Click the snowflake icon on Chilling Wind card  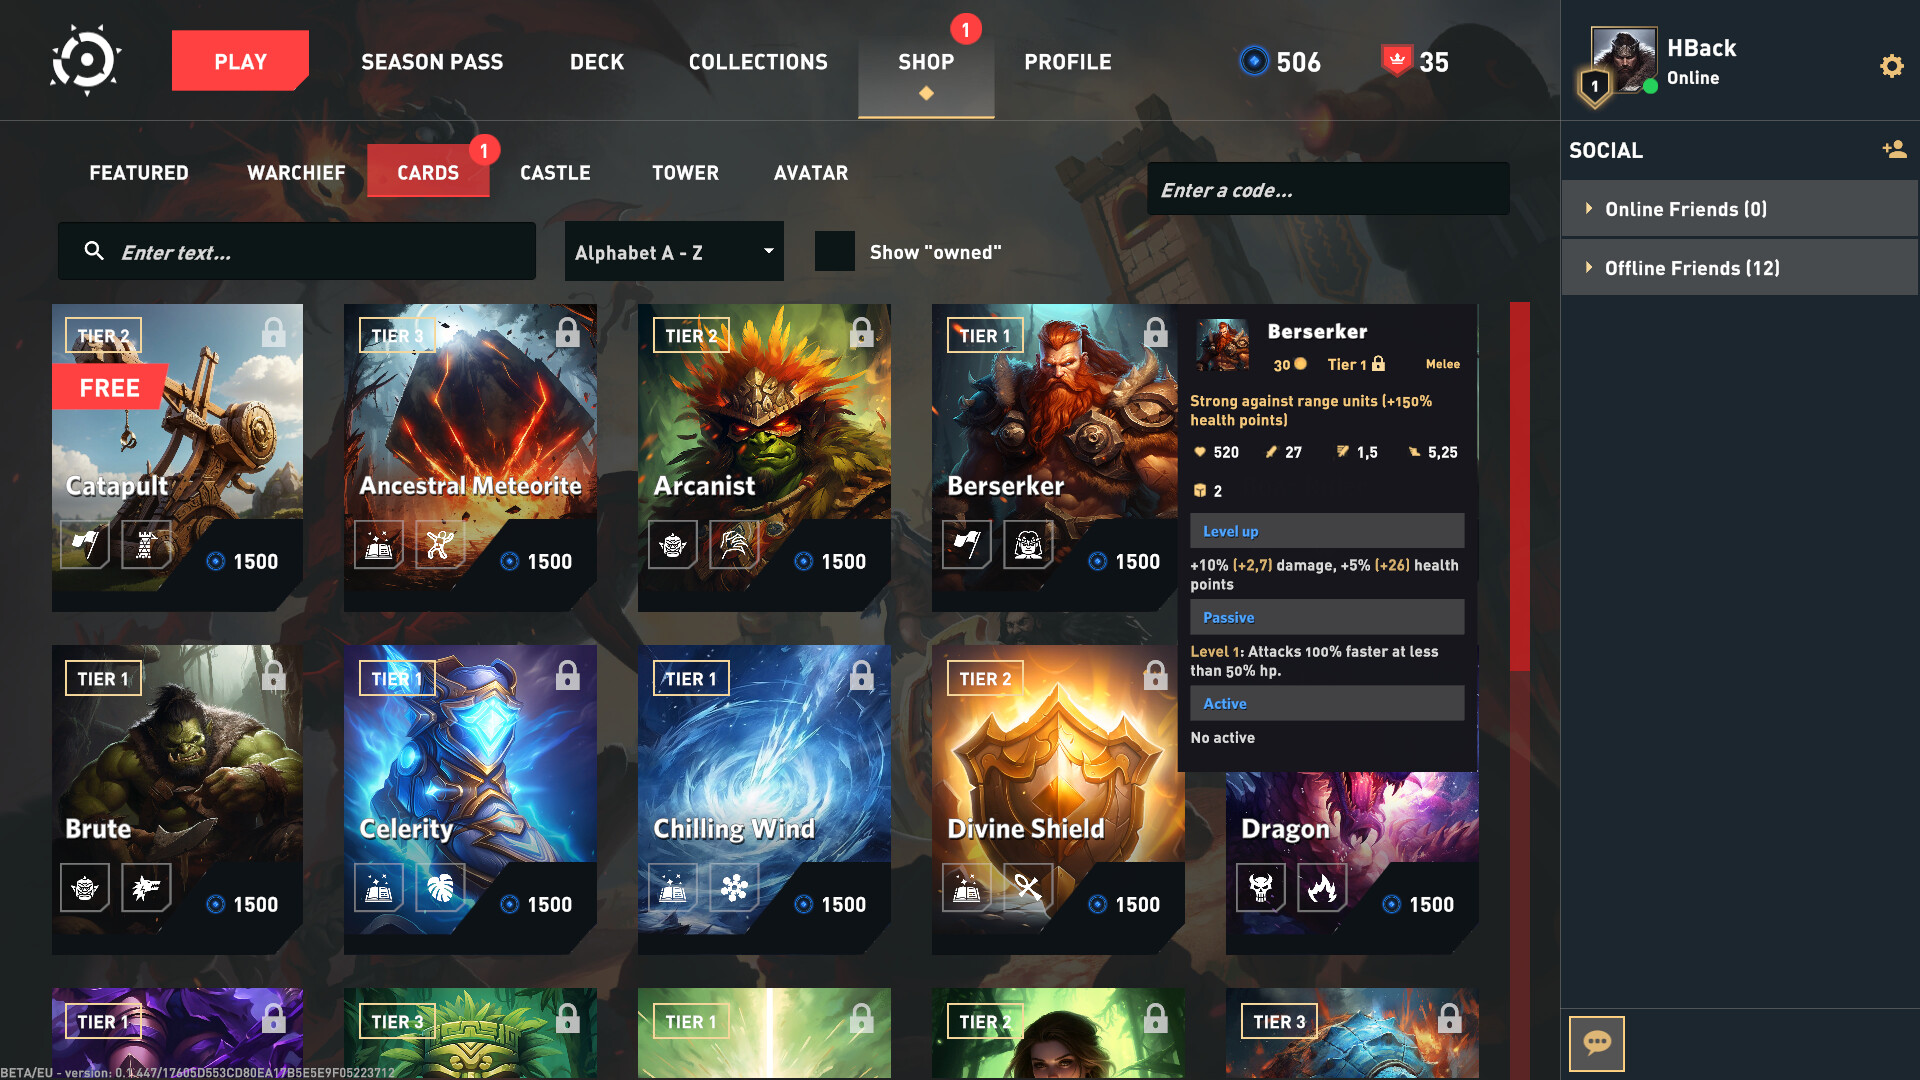pos(734,887)
